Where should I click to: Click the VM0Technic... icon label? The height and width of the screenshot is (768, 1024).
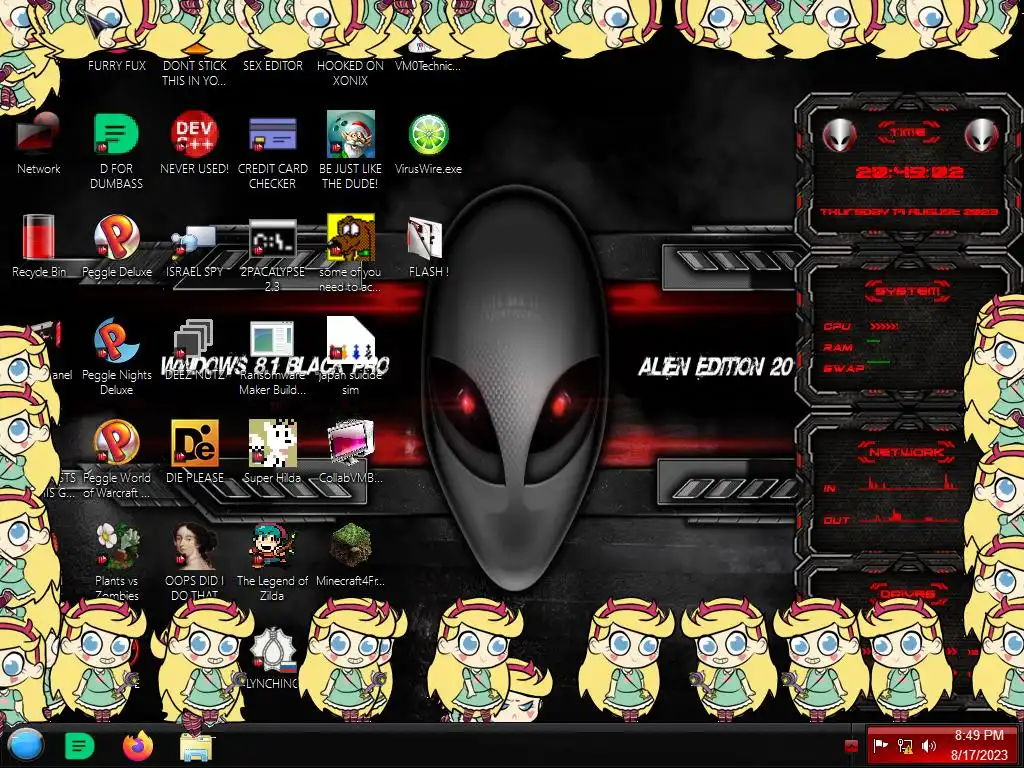pos(428,65)
